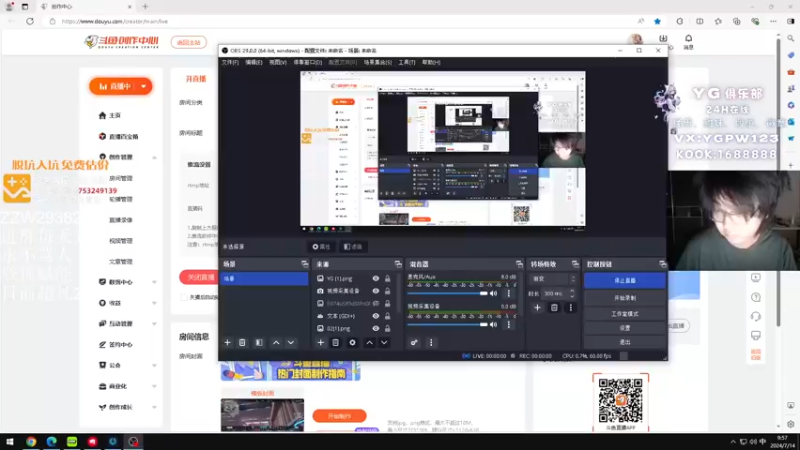This screenshot has height=450, width=800.
Task: Delete selected source with Sources trash icon
Action: coord(335,343)
